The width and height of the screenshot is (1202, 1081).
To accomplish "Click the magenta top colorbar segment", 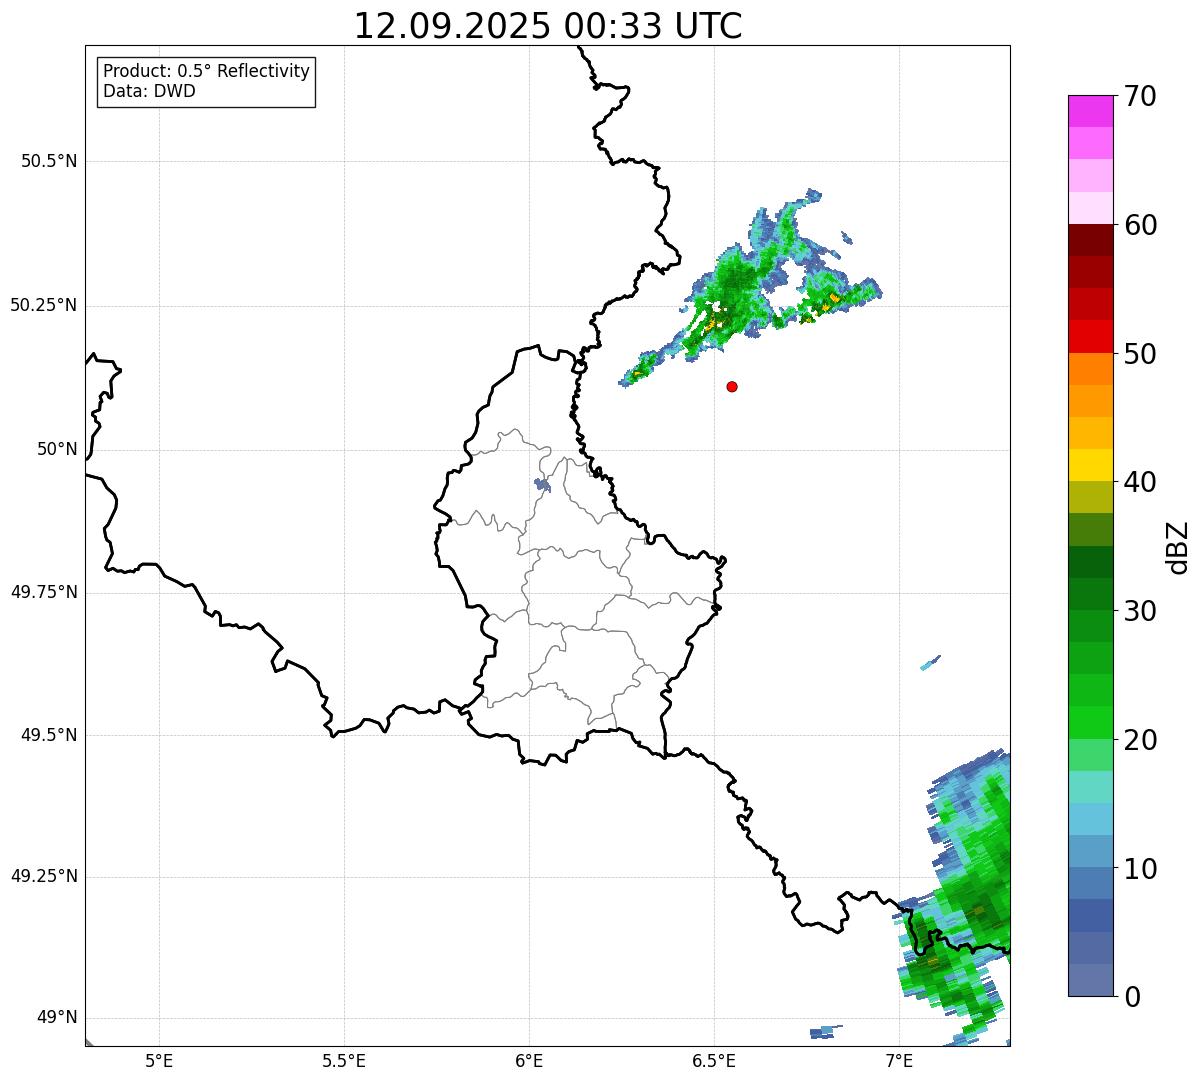I will point(1091,111).
